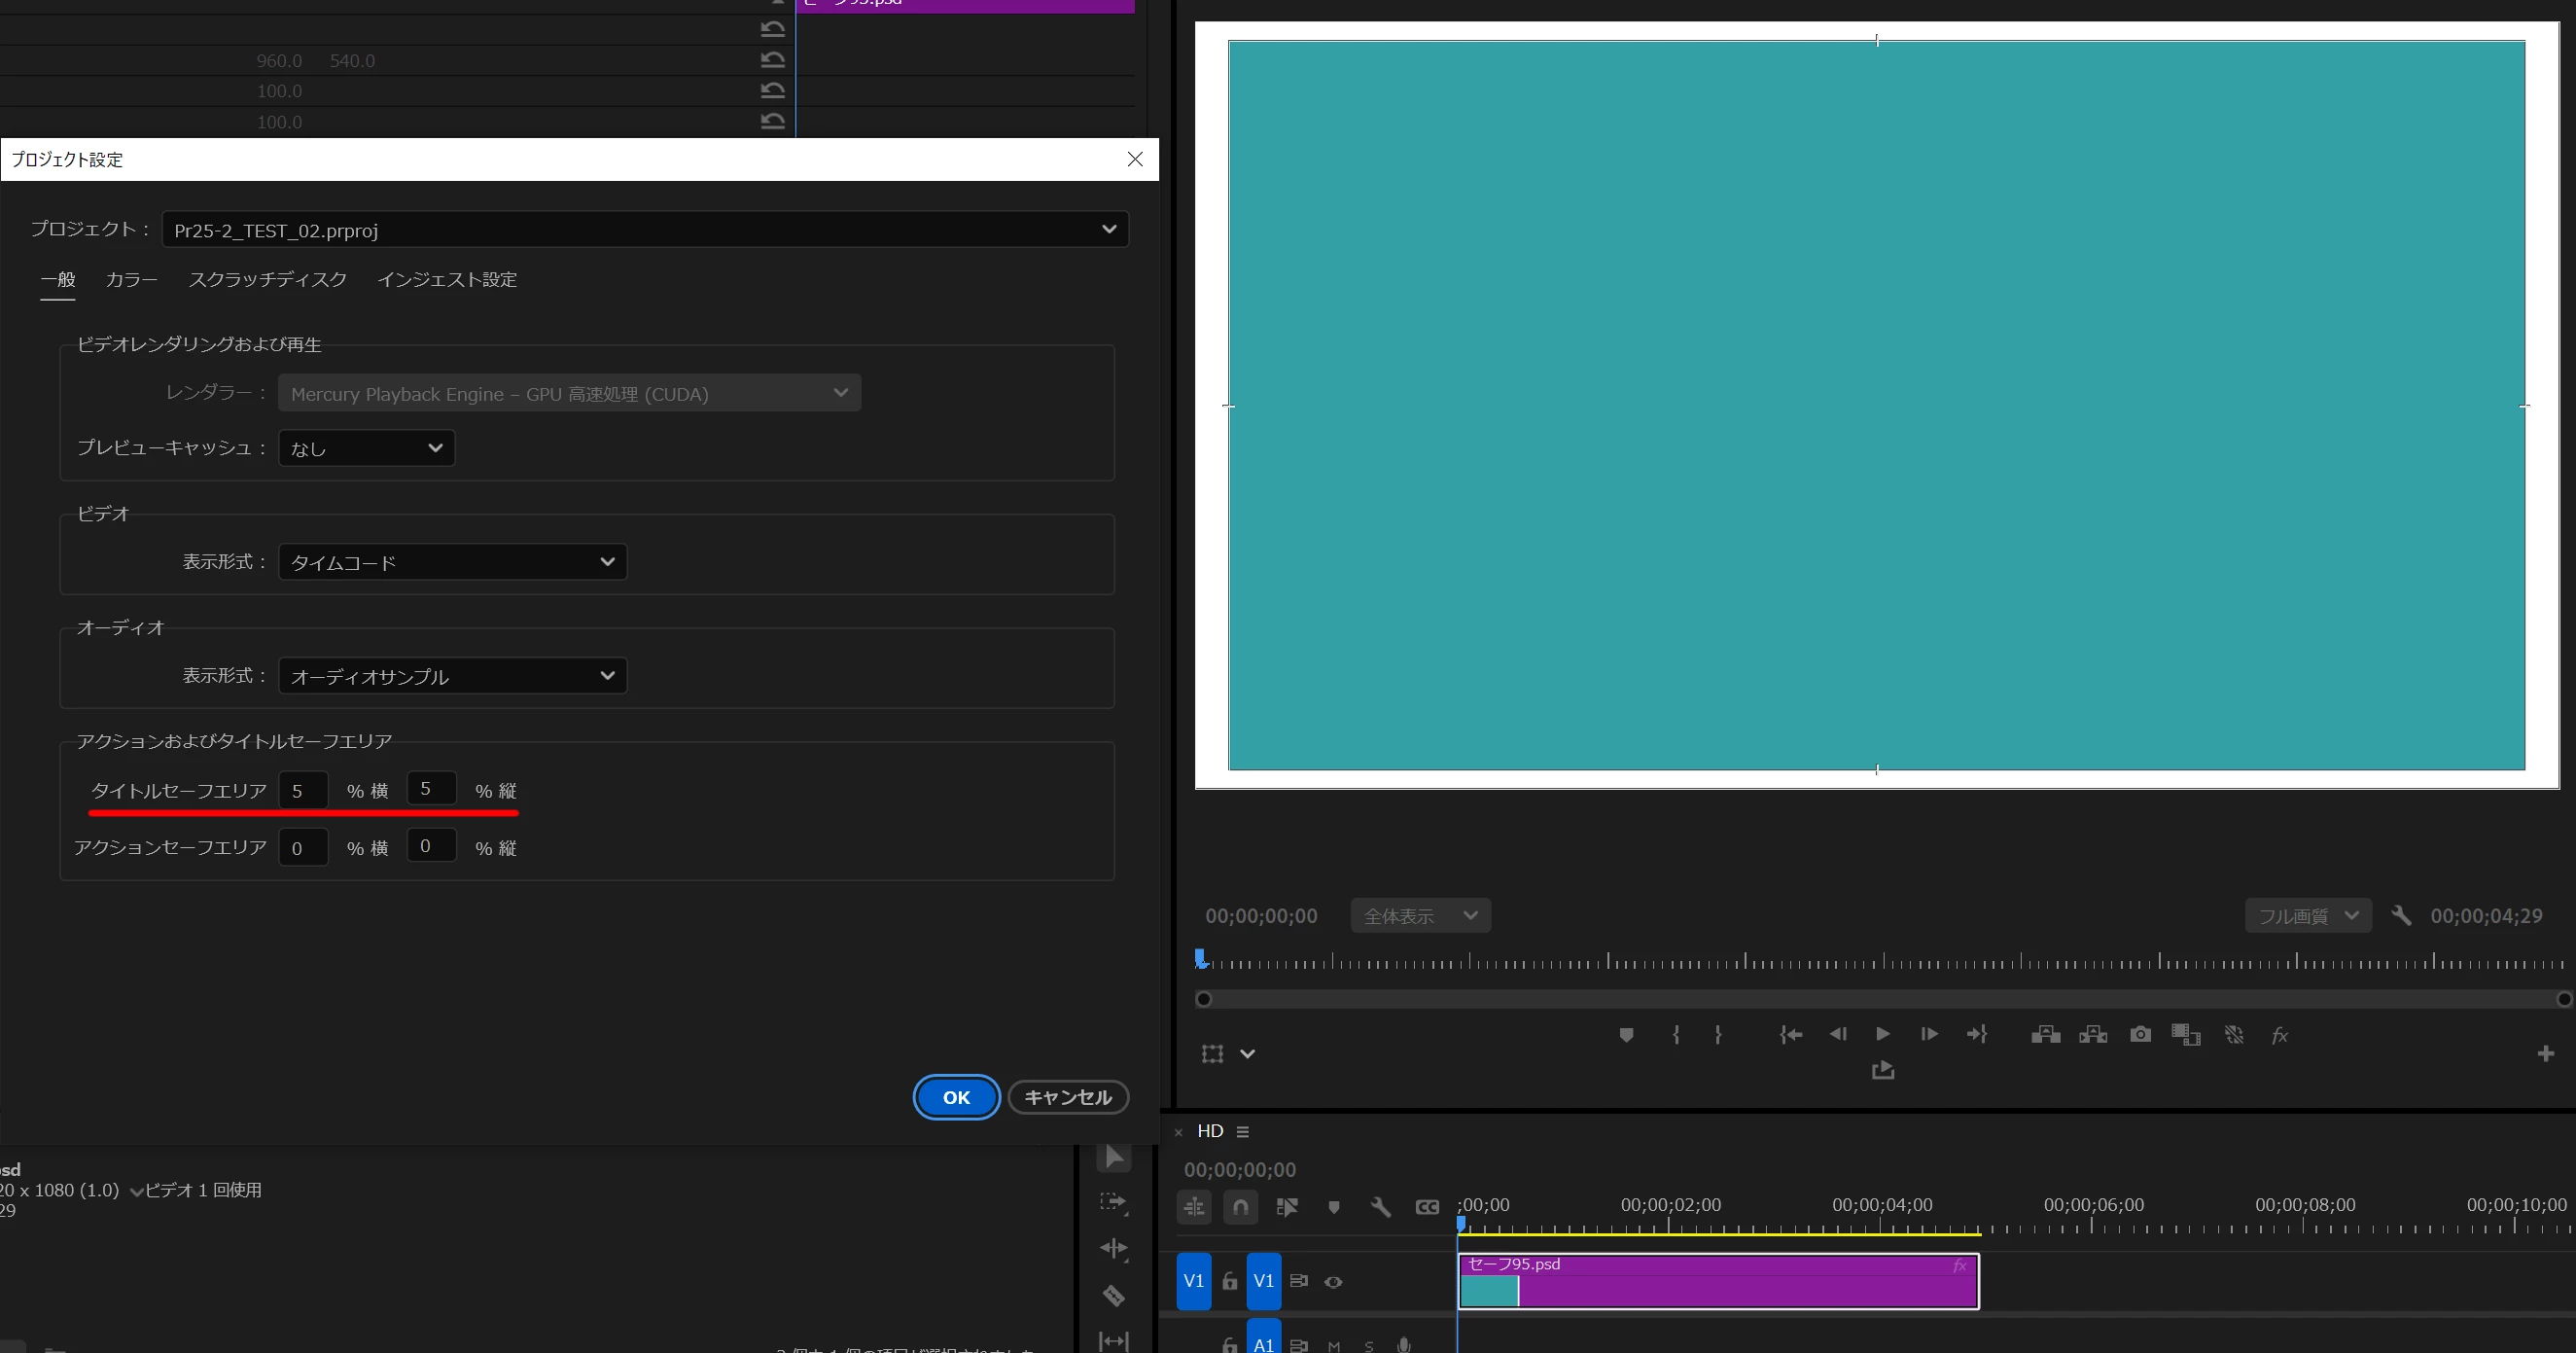Click the Lift button icon
The width and height of the screenshot is (2576, 1353).
point(2045,1034)
